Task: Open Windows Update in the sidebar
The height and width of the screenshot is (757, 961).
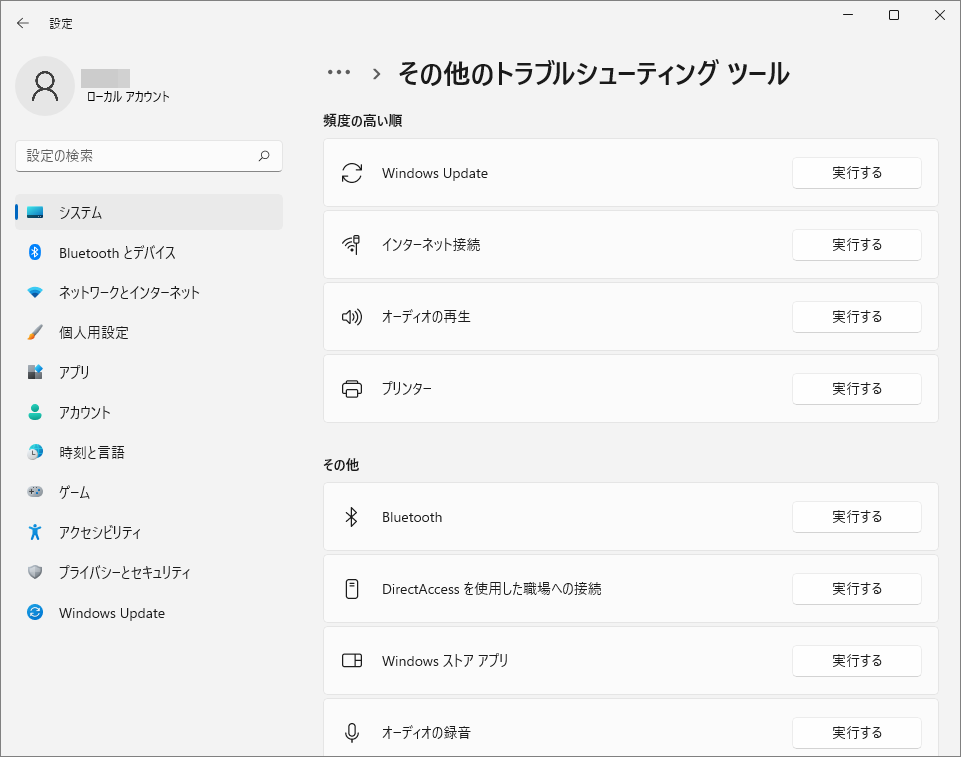Action: (111, 613)
